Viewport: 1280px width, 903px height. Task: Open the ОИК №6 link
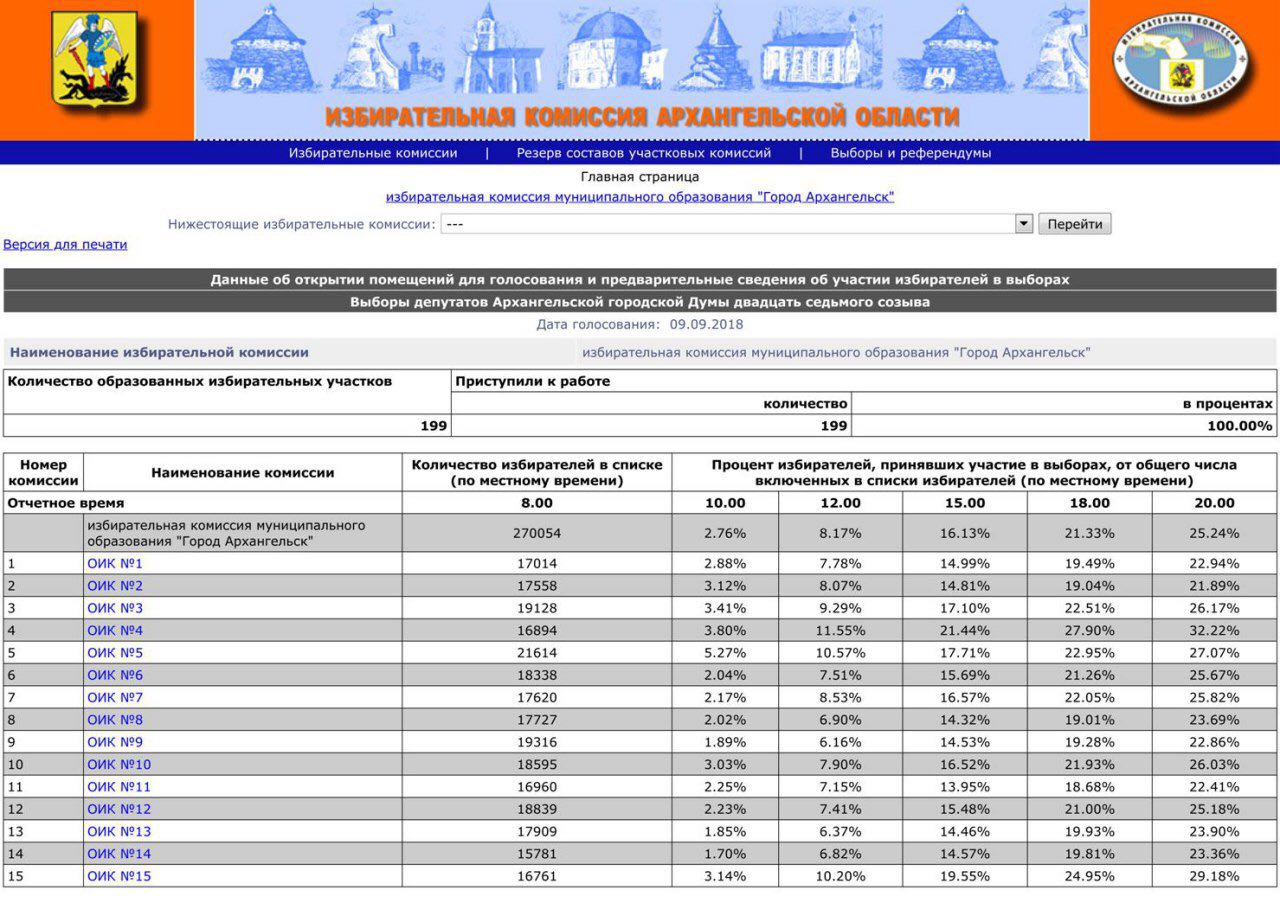pyautogui.click(x=115, y=675)
